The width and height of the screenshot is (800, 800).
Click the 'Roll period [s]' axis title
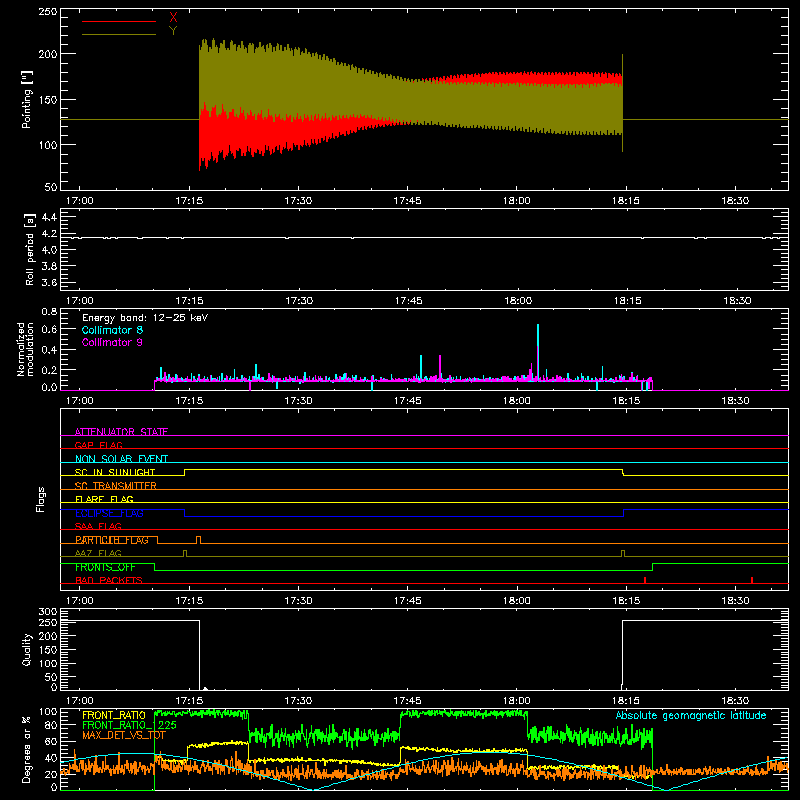tap(30, 249)
